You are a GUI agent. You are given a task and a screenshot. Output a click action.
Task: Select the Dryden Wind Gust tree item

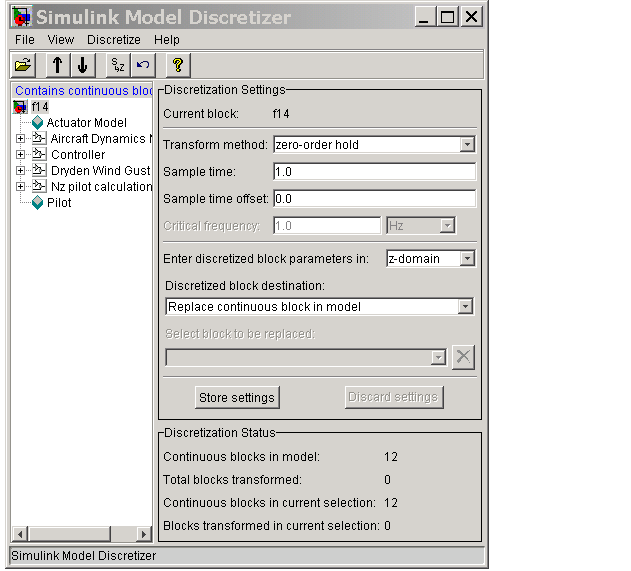[101, 171]
